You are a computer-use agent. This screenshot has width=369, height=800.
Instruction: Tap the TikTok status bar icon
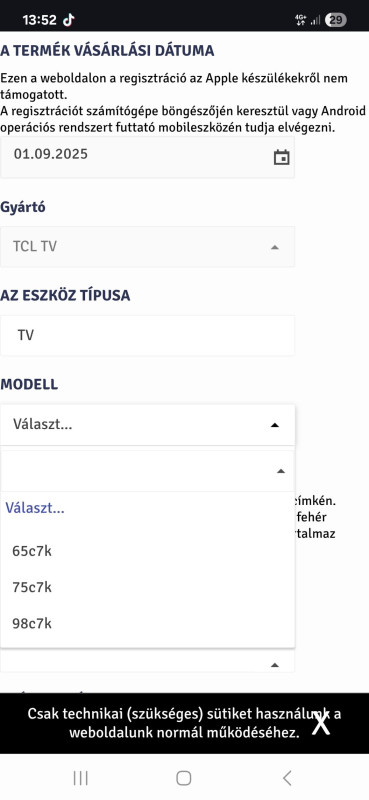[68, 20]
